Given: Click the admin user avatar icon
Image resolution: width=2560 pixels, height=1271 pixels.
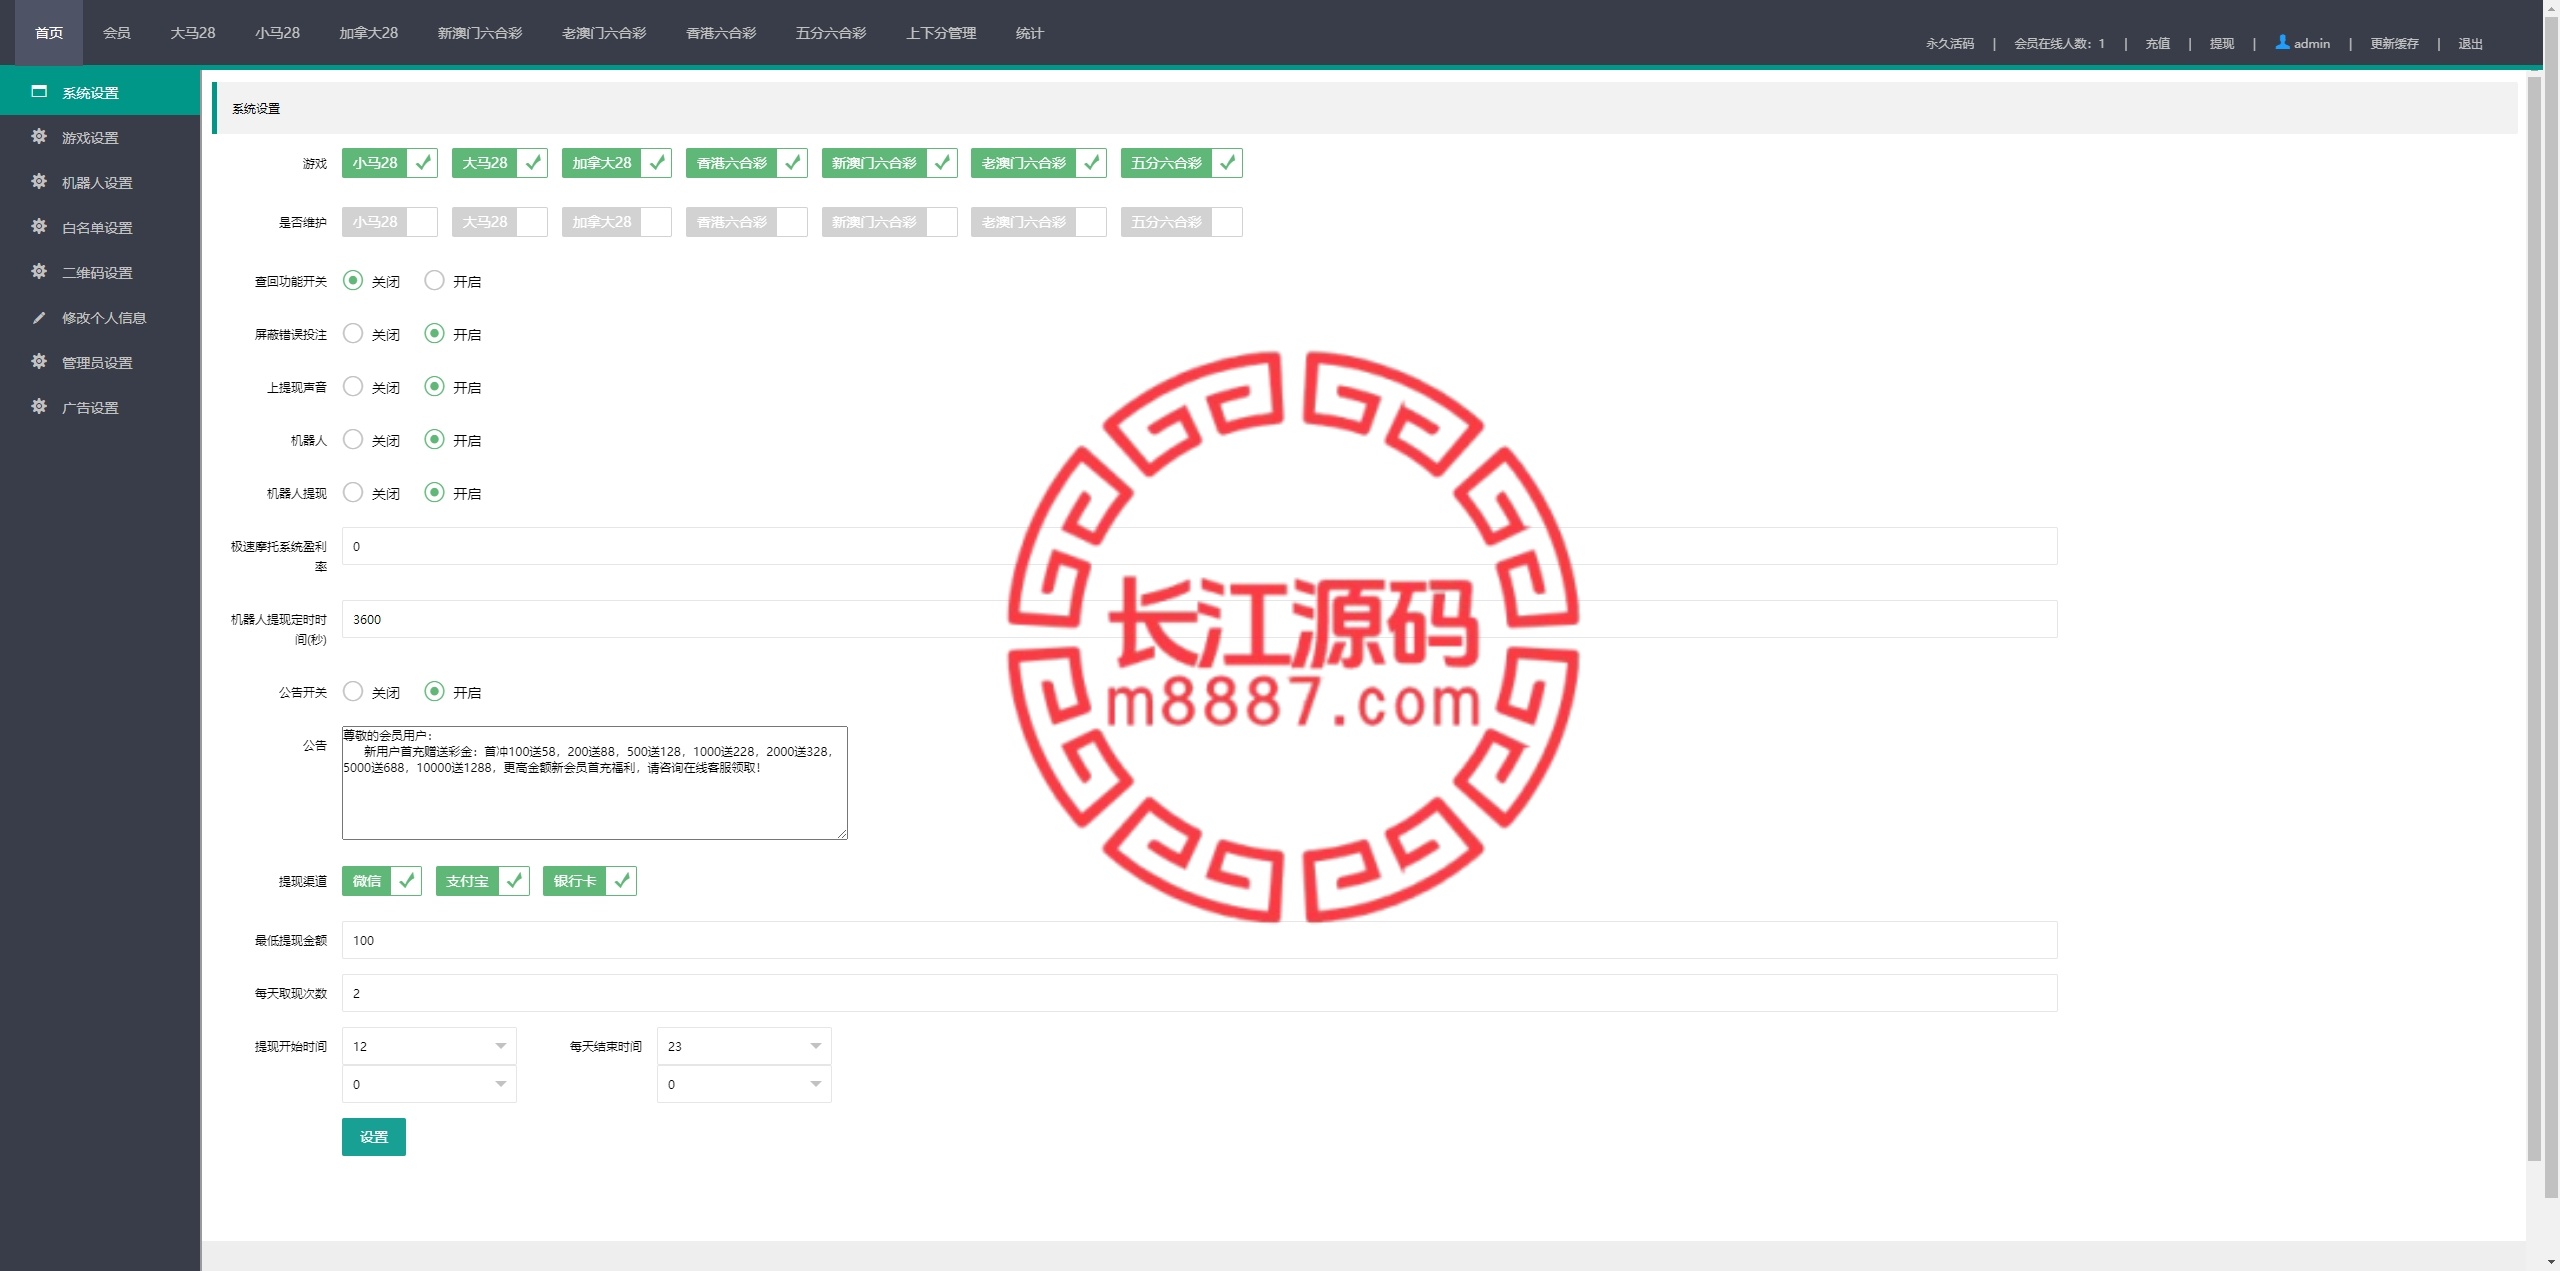Looking at the screenshot, I should coord(2282,42).
